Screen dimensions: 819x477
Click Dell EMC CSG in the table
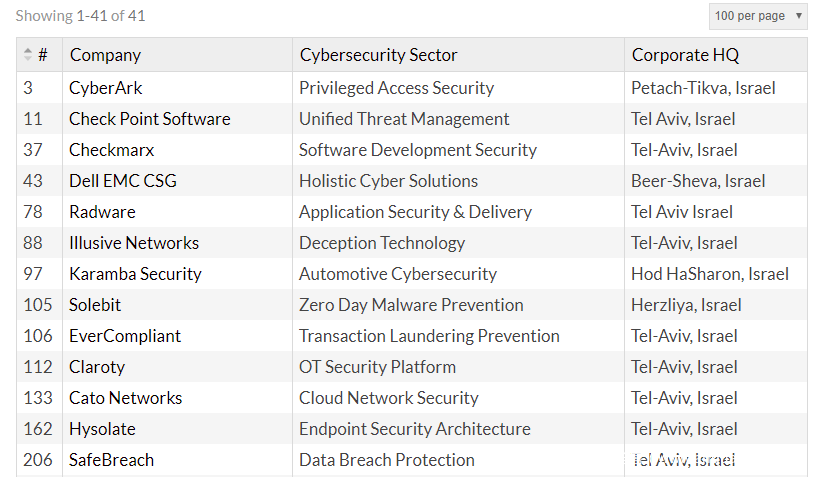122,181
